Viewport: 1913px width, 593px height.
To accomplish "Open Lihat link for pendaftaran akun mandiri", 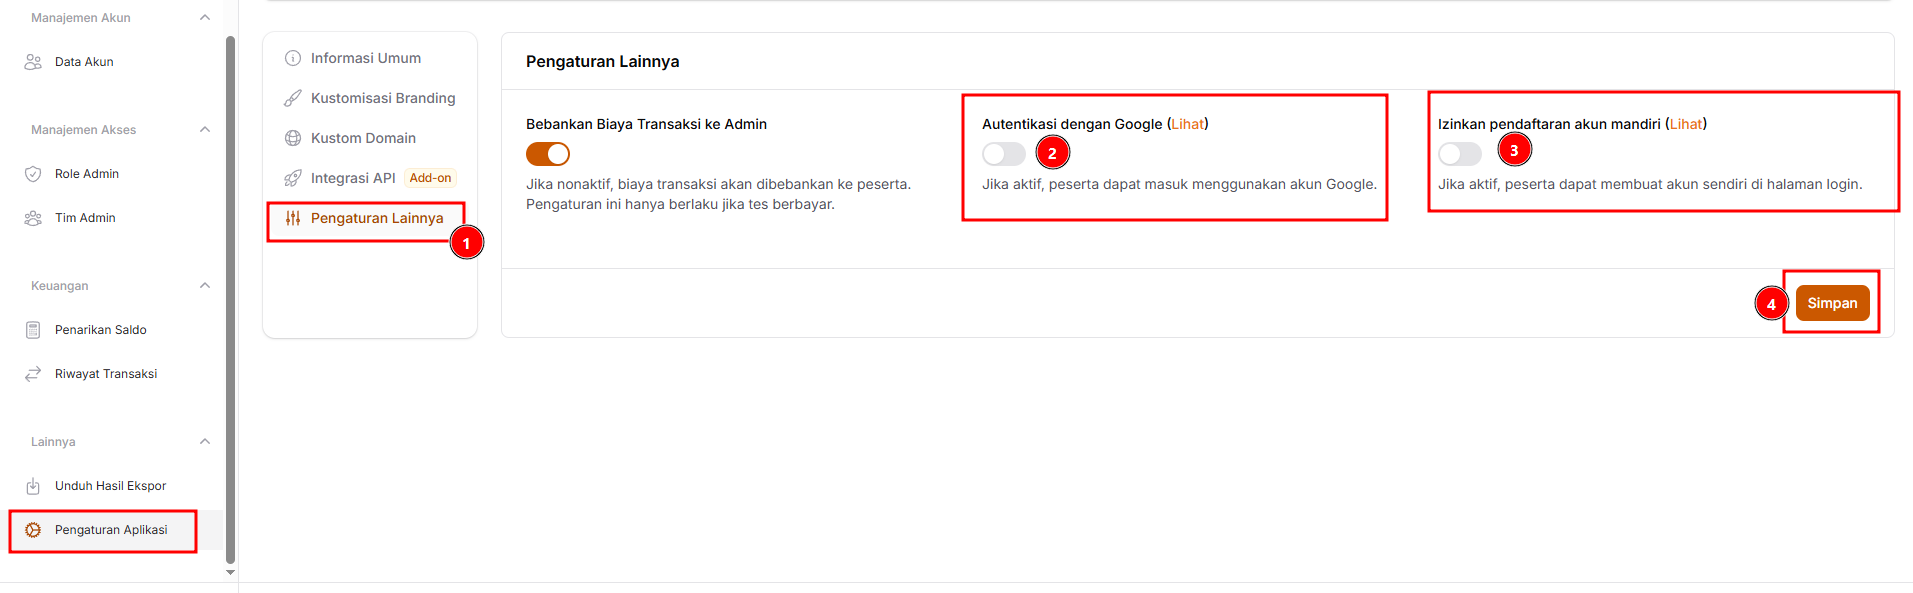I will (x=1686, y=124).
